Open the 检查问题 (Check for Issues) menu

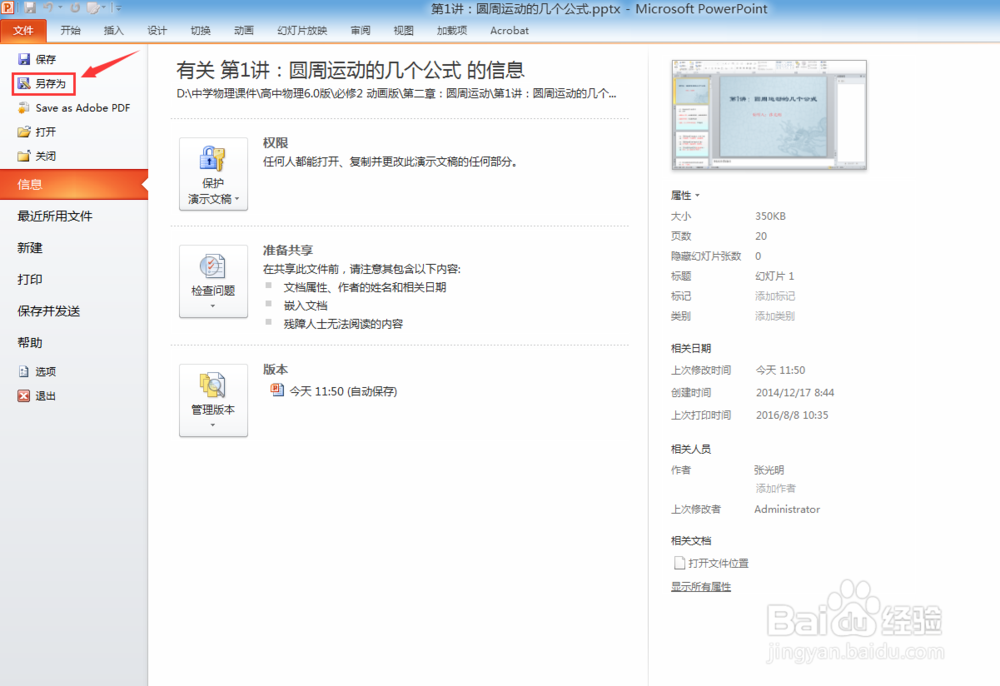coord(213,281)
